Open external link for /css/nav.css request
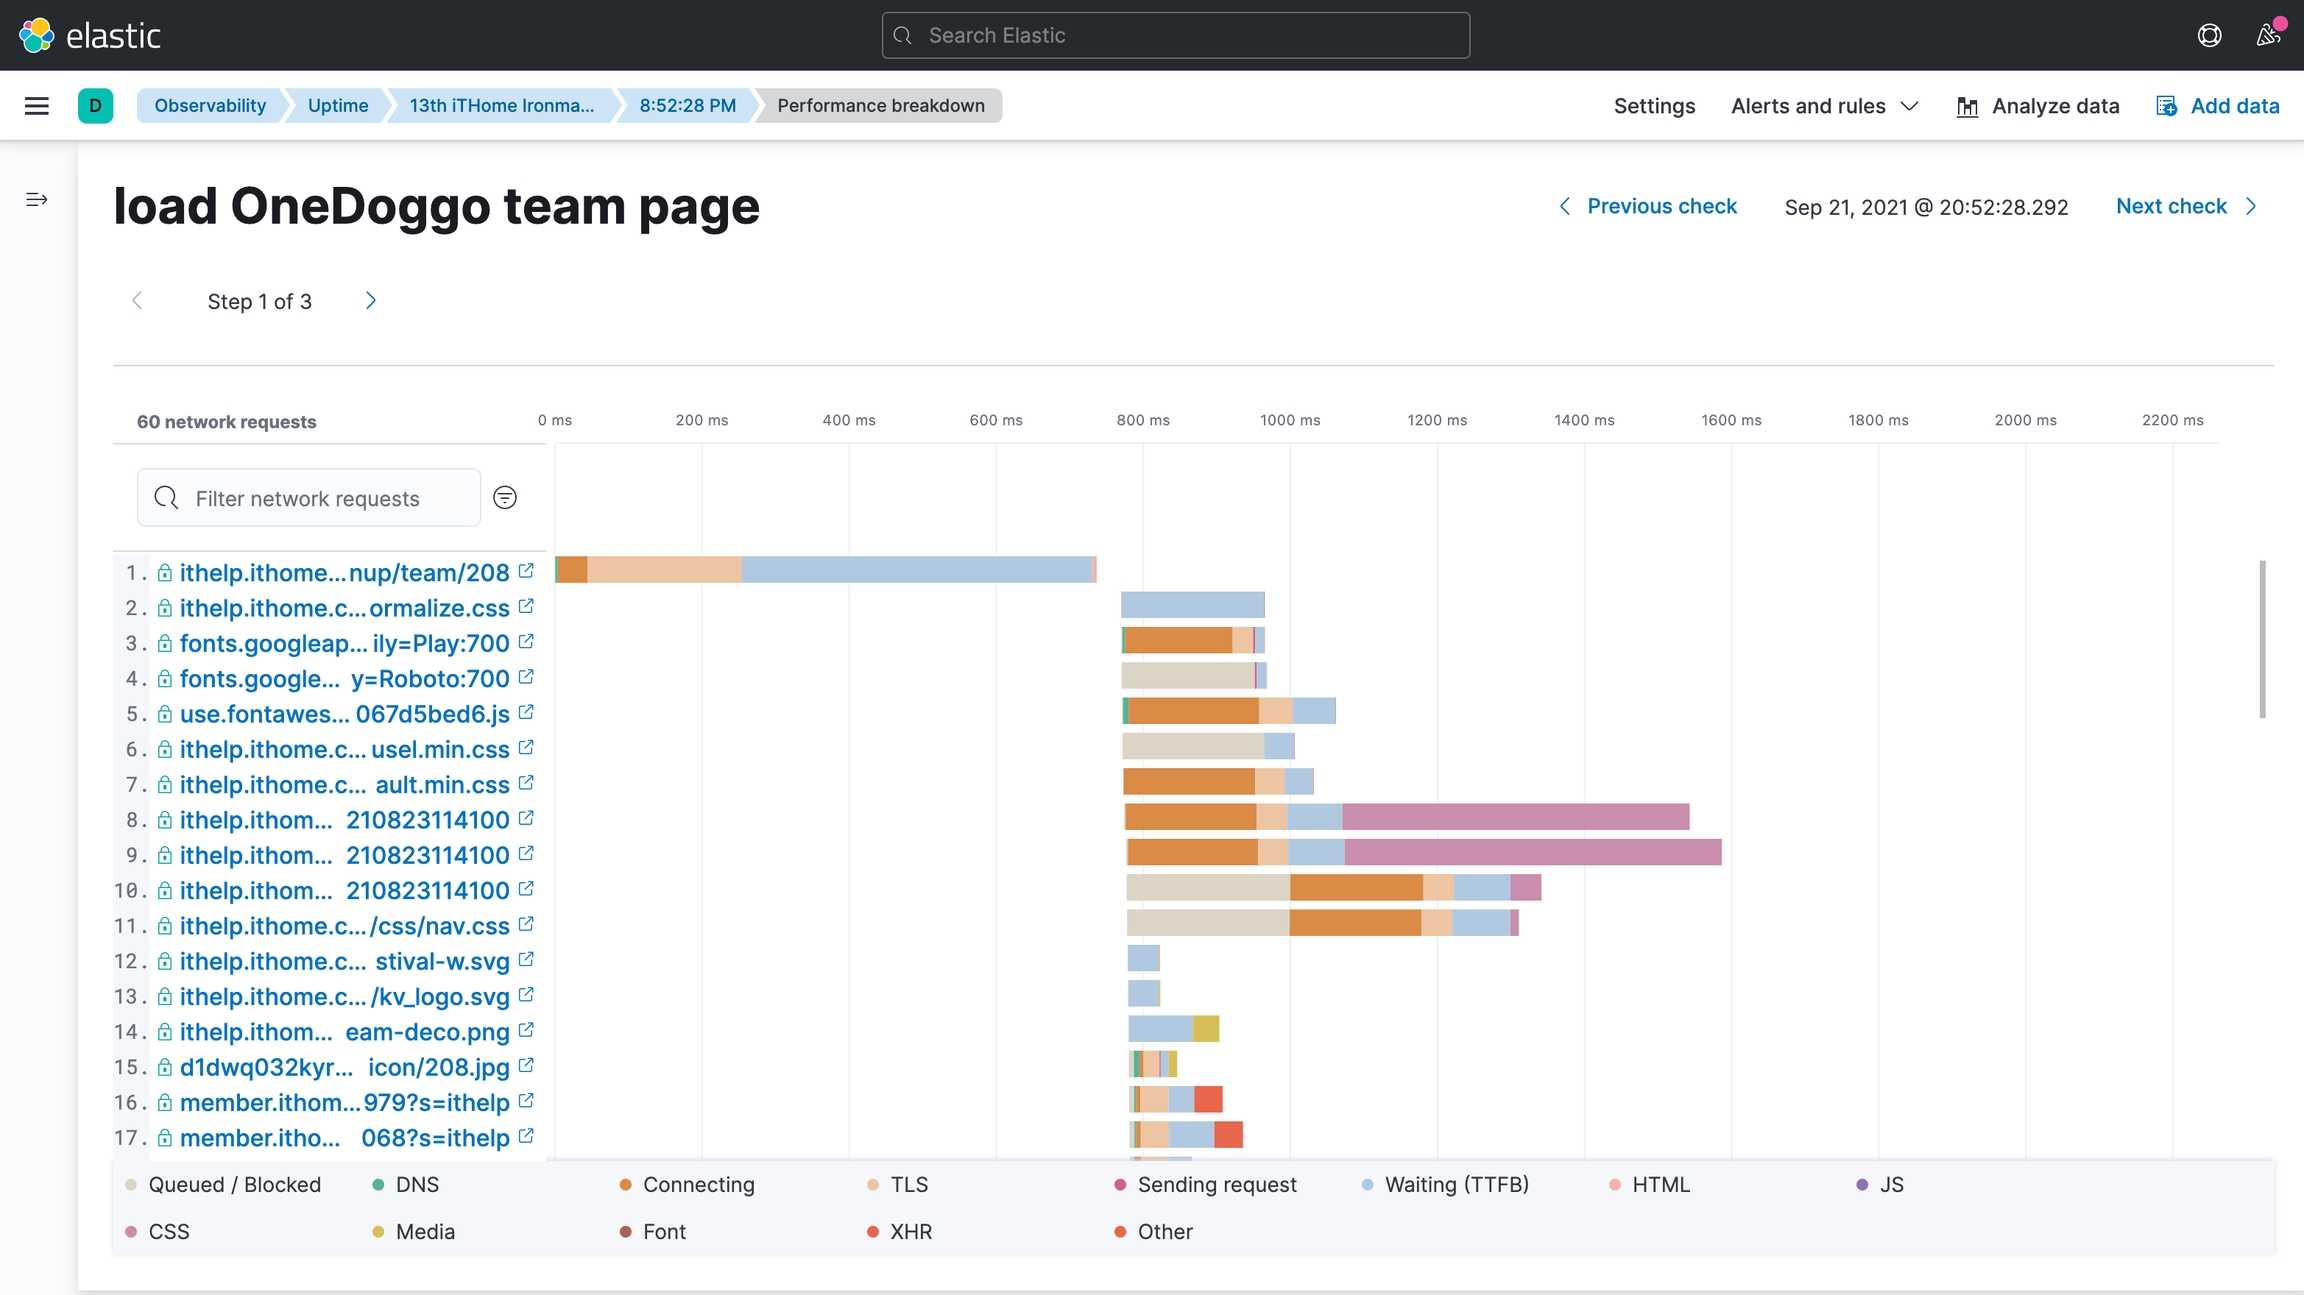This screenshot has width=2304, height=1295. [x=526, y=924]
